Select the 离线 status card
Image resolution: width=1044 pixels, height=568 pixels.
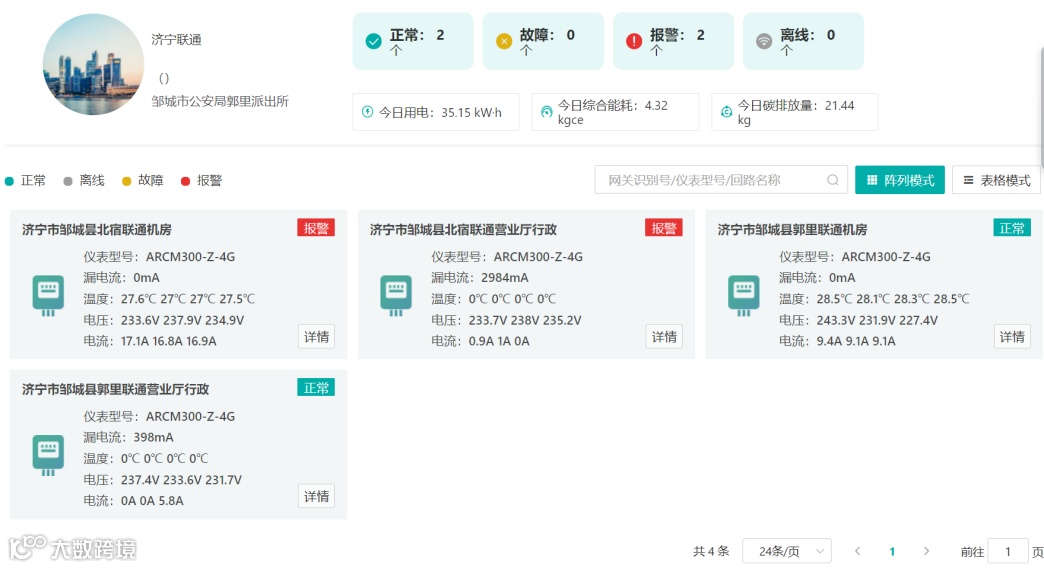click(804, 41)
